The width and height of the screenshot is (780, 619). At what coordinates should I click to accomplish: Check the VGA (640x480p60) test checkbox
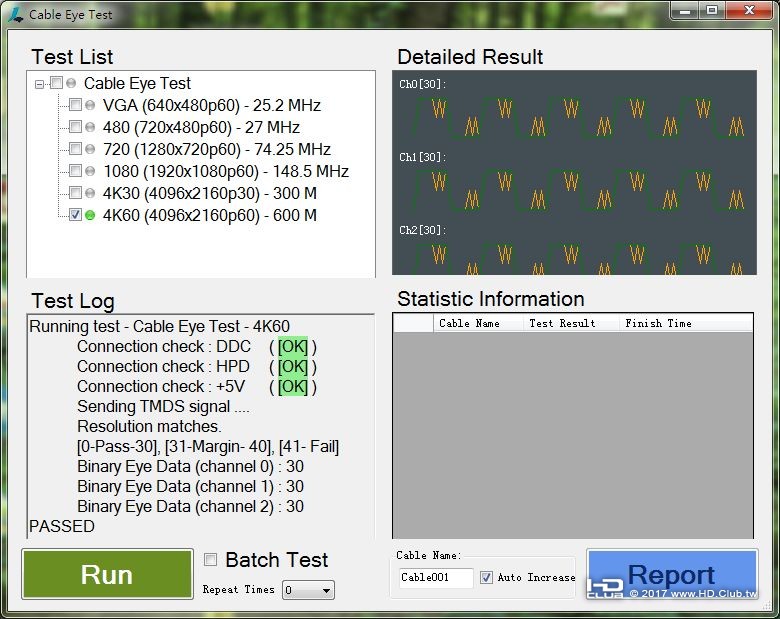(75, 104)
